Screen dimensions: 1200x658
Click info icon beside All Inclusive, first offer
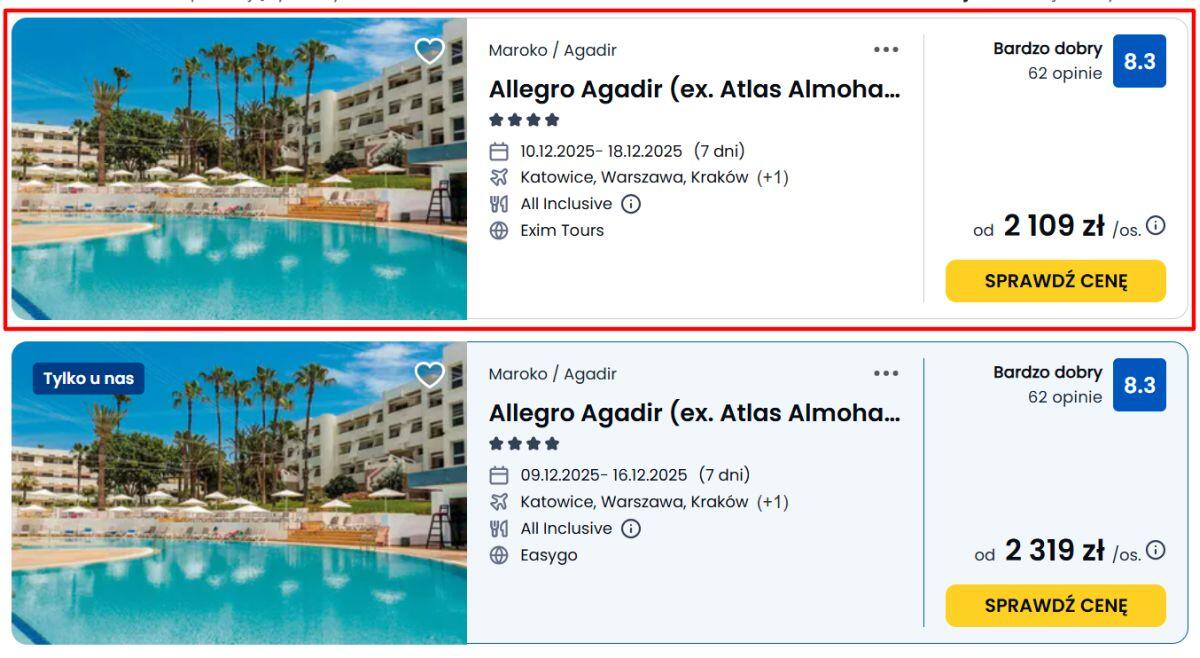(631, 204)
